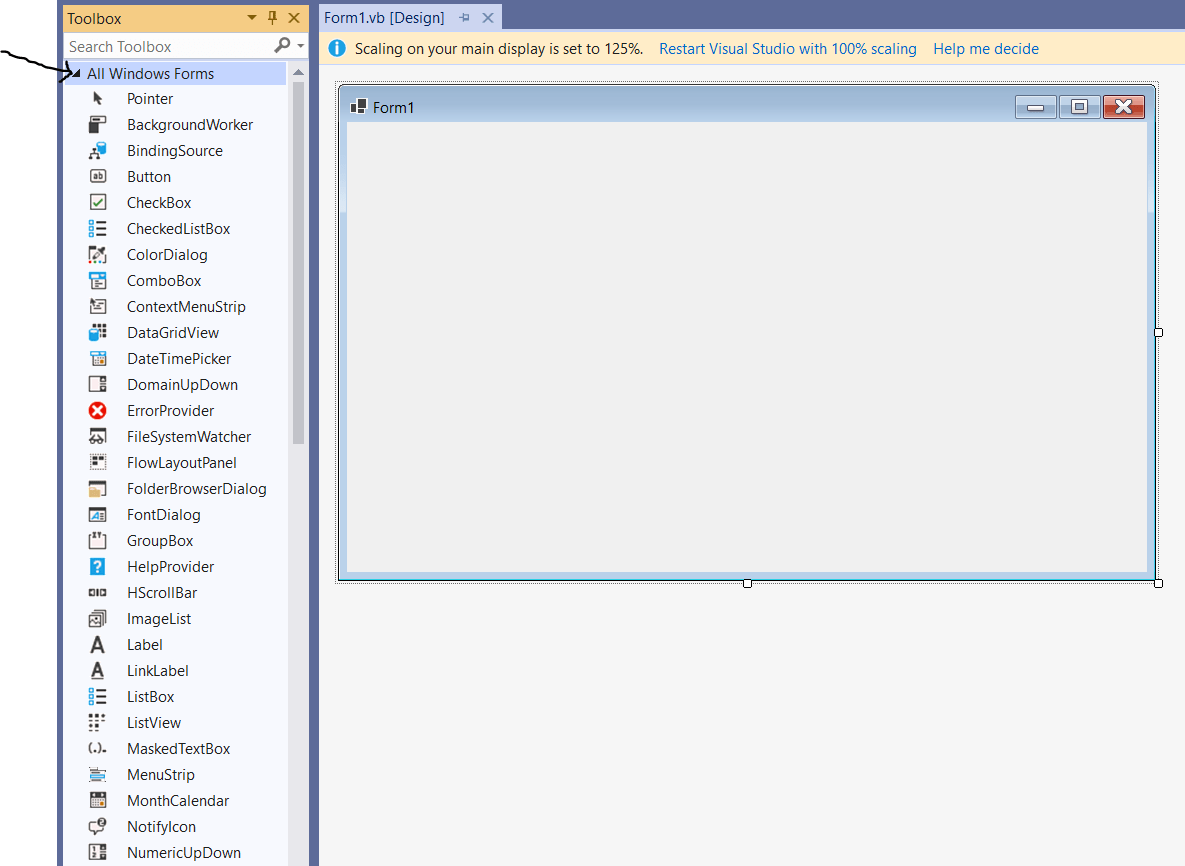Image resolution: width=1185 pixels, height=866 pixels.
Task: Toggle the pin on Form1.vb [Design] tab
Action: pos(465,17)
